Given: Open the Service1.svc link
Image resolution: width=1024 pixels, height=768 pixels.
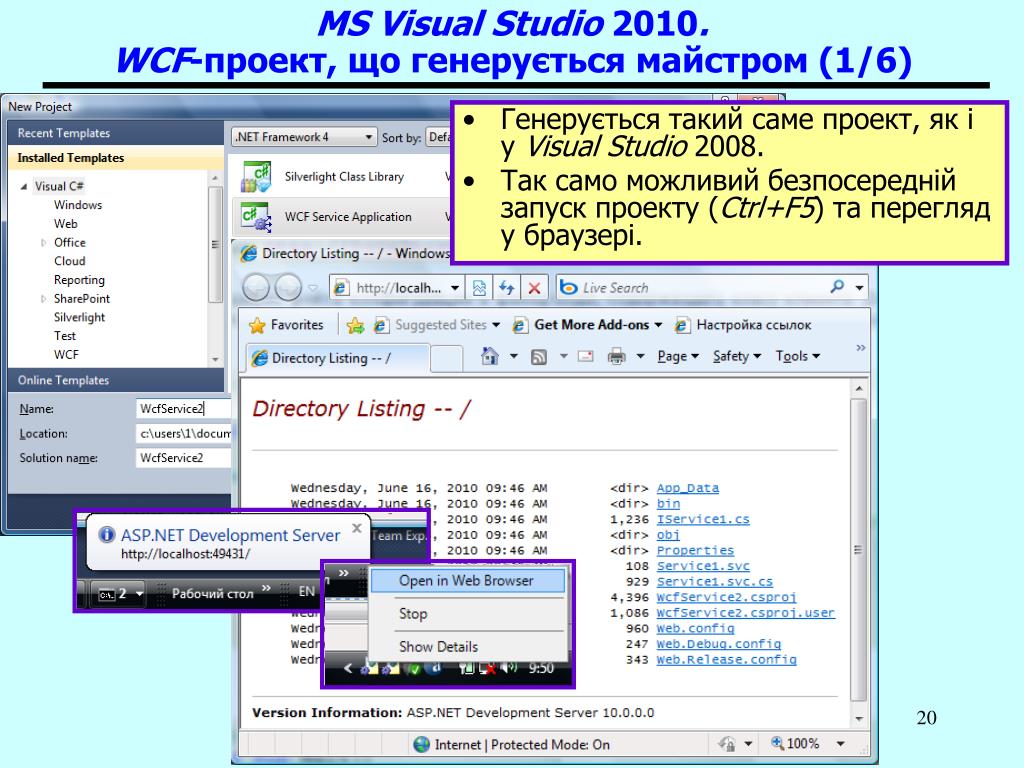Looking at the screenshot, I should point(703,566).
